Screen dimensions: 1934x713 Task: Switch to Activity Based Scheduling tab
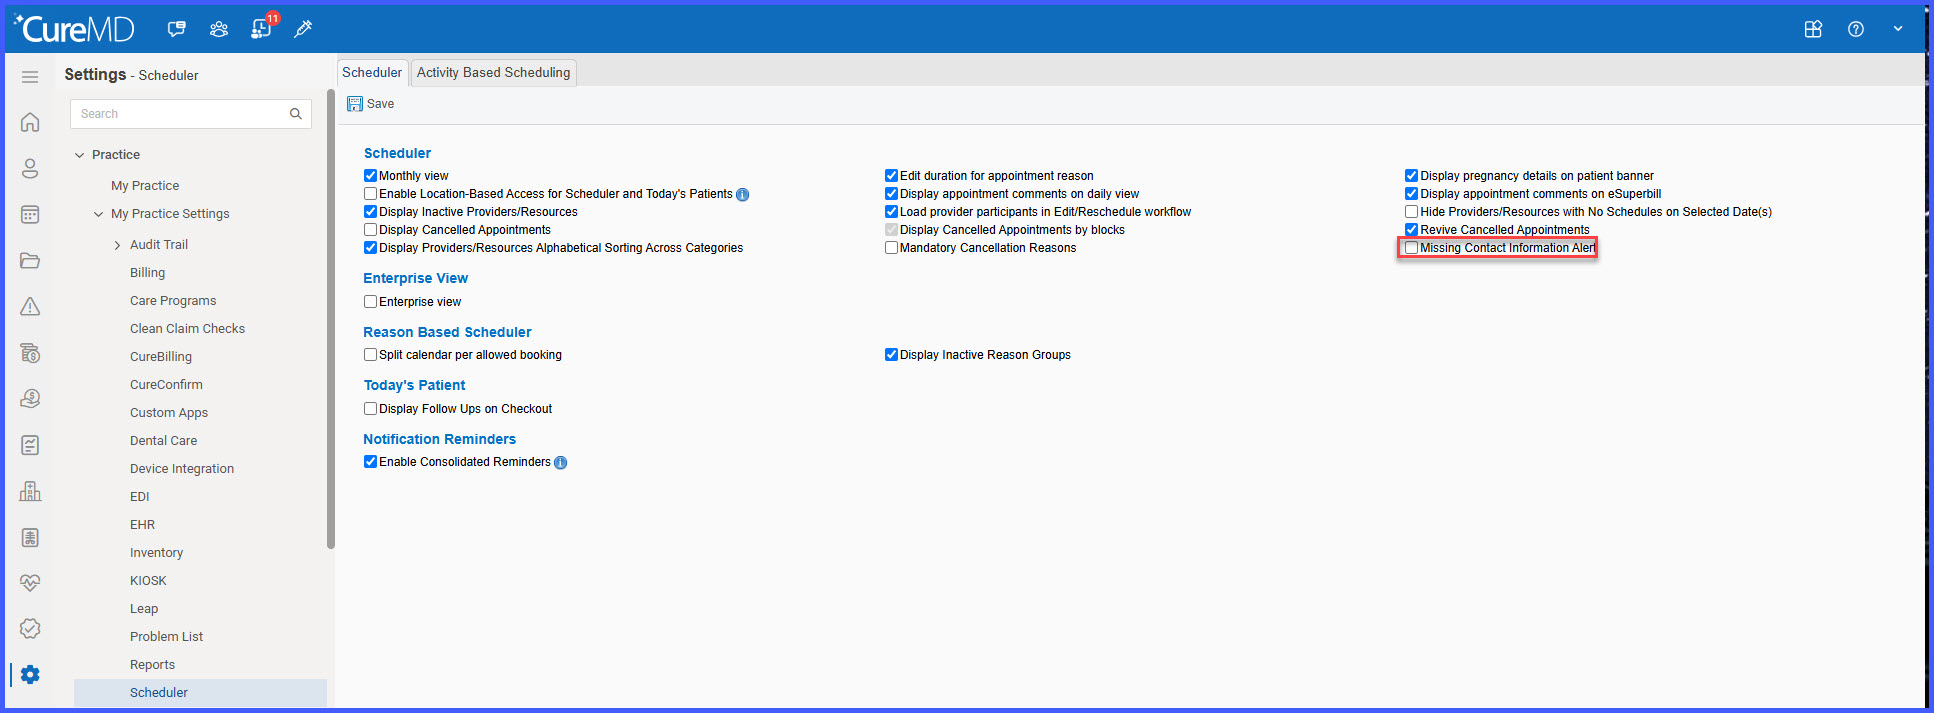[493, 72]
